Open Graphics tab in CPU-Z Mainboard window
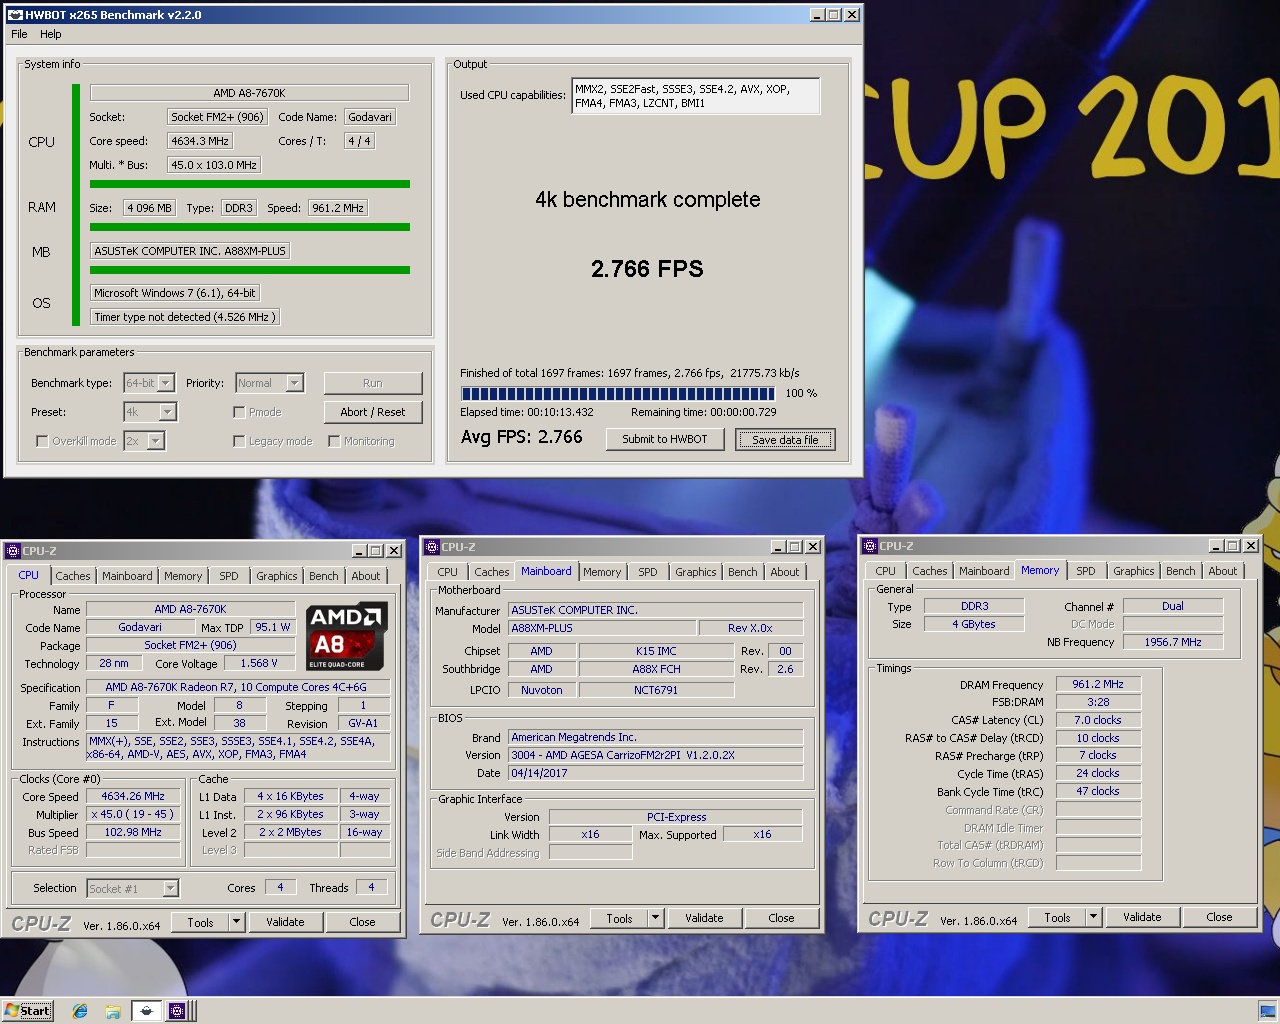 point(696,572)
